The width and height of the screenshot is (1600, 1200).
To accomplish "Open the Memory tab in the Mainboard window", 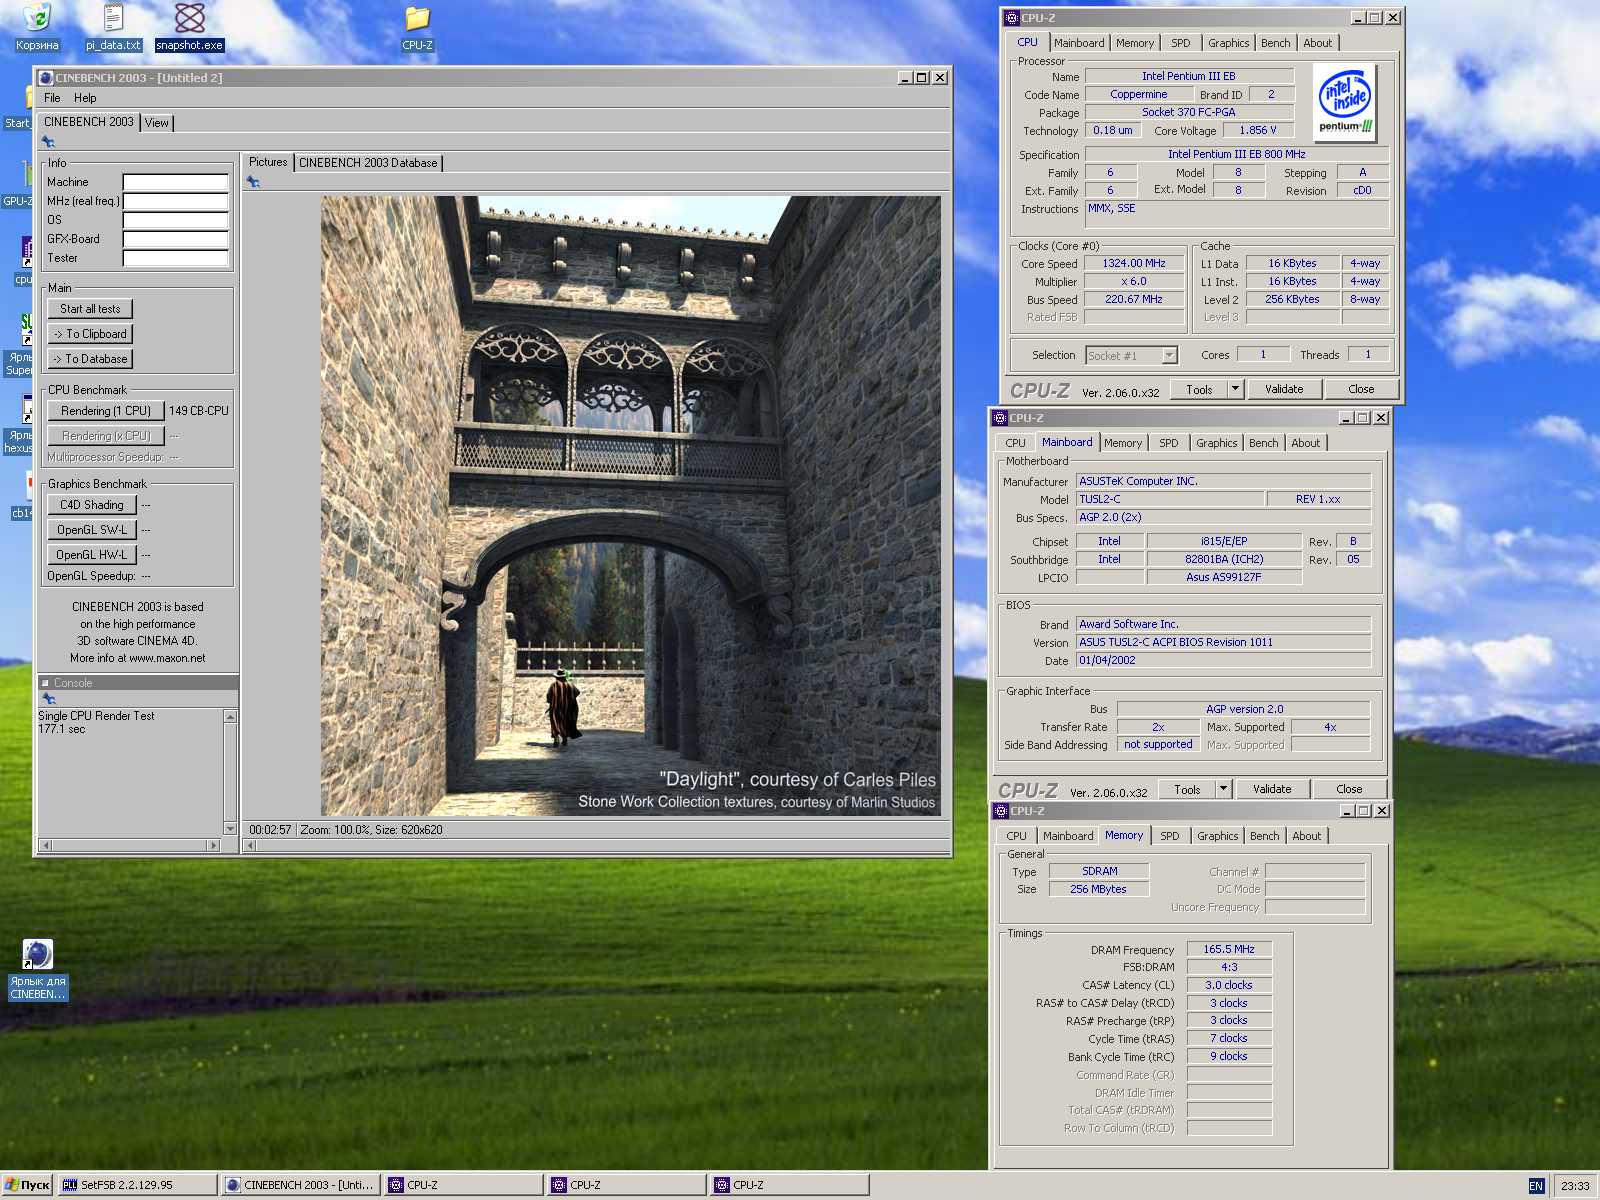I will pos(1123,443).
